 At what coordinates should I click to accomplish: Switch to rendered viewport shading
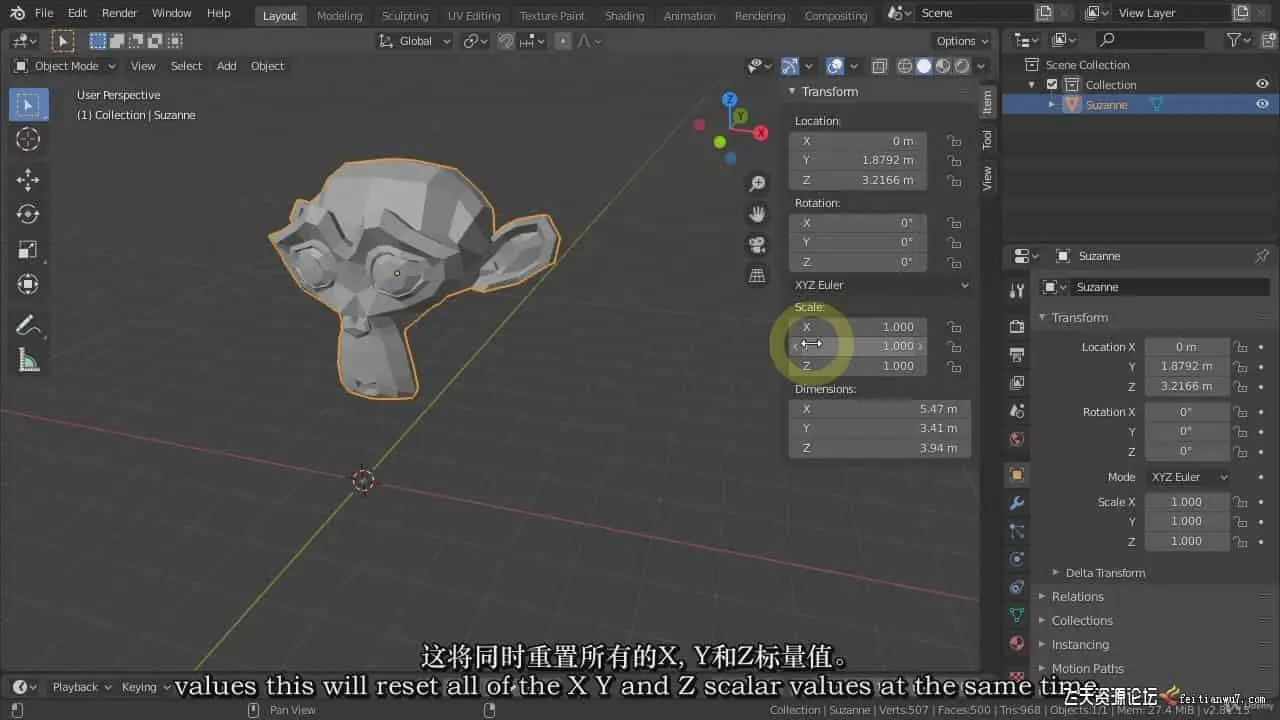[962, 66]
